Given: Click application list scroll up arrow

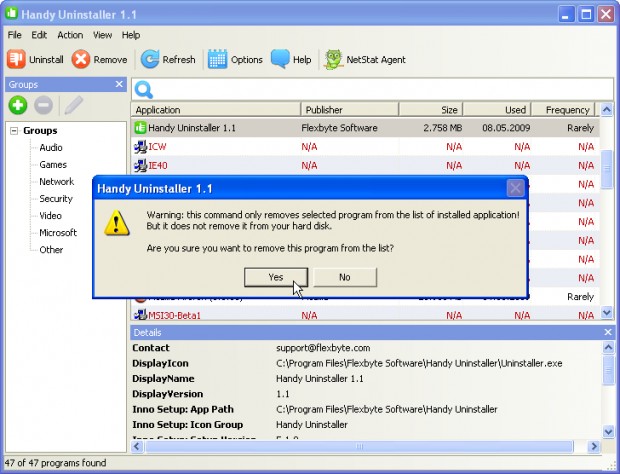Looking at the screenshot, I should pos(607,110).
